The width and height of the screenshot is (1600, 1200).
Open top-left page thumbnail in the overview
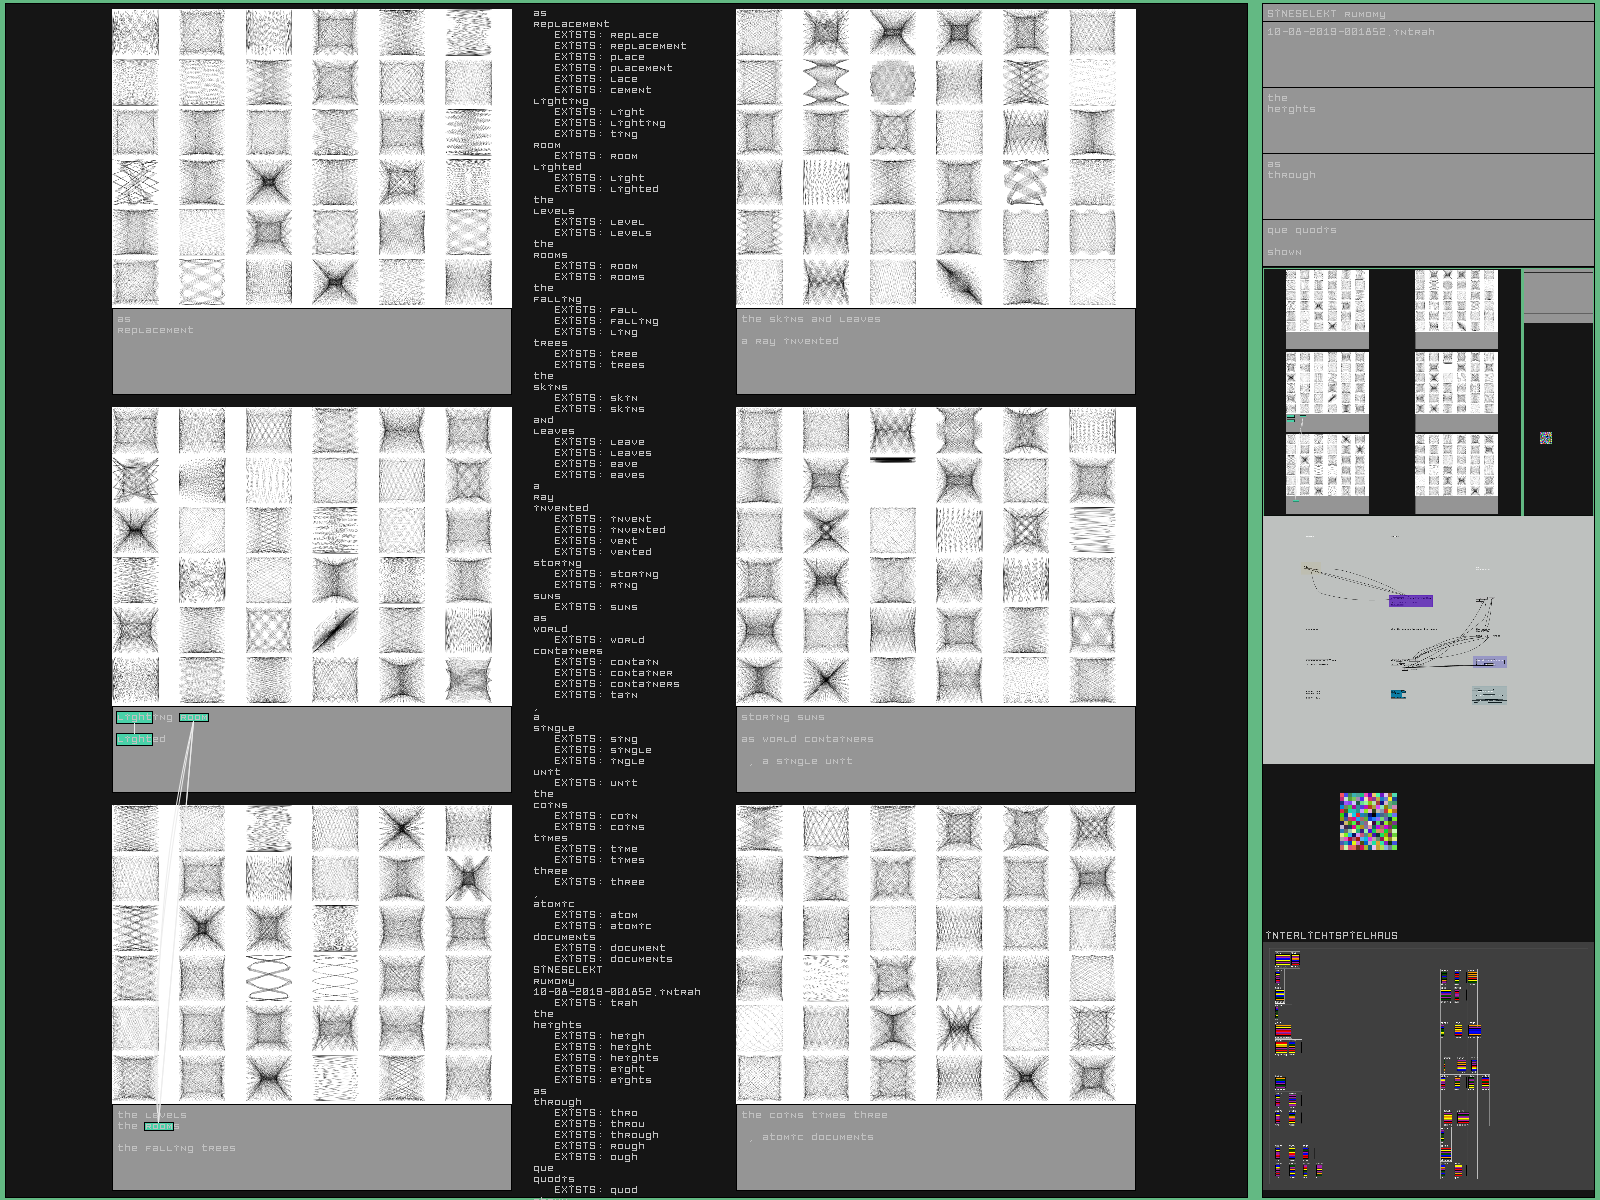(x=1327, y=302)
